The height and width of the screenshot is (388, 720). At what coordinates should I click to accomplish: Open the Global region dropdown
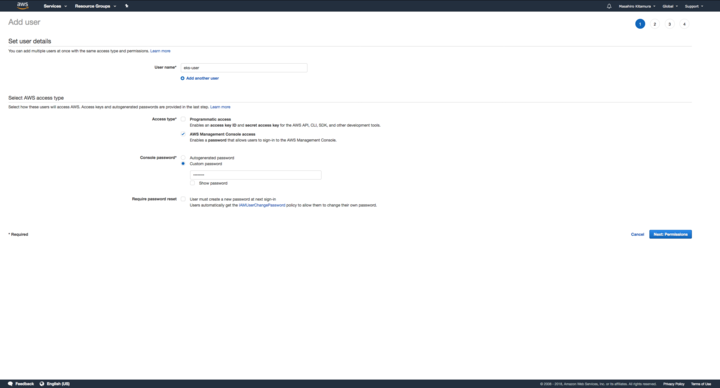670,6
